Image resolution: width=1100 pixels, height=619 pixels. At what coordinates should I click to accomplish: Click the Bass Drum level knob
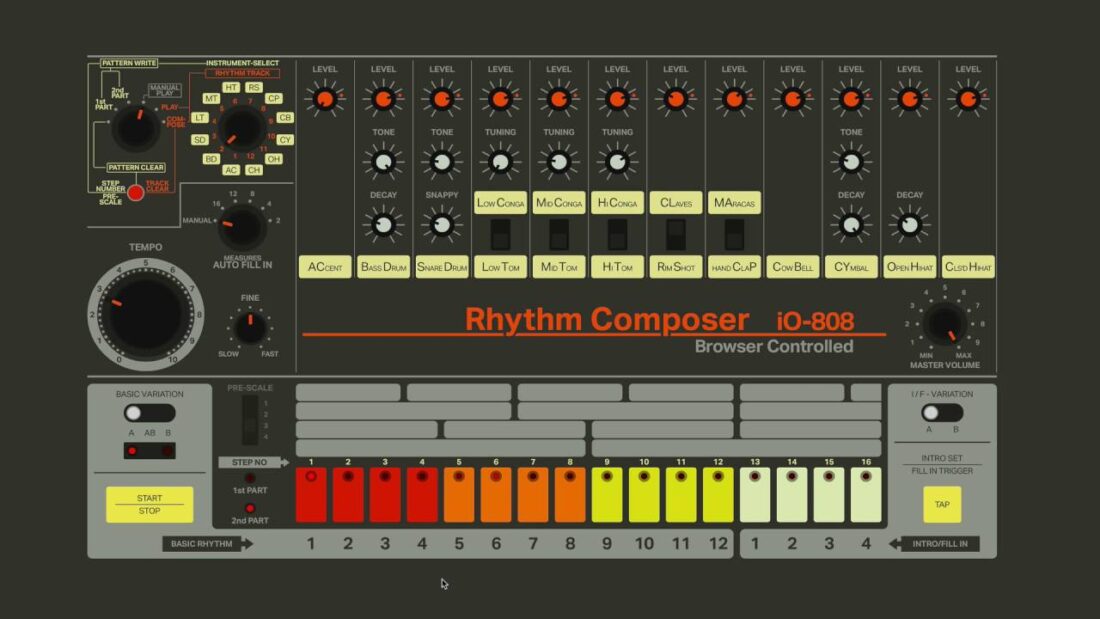383,99
